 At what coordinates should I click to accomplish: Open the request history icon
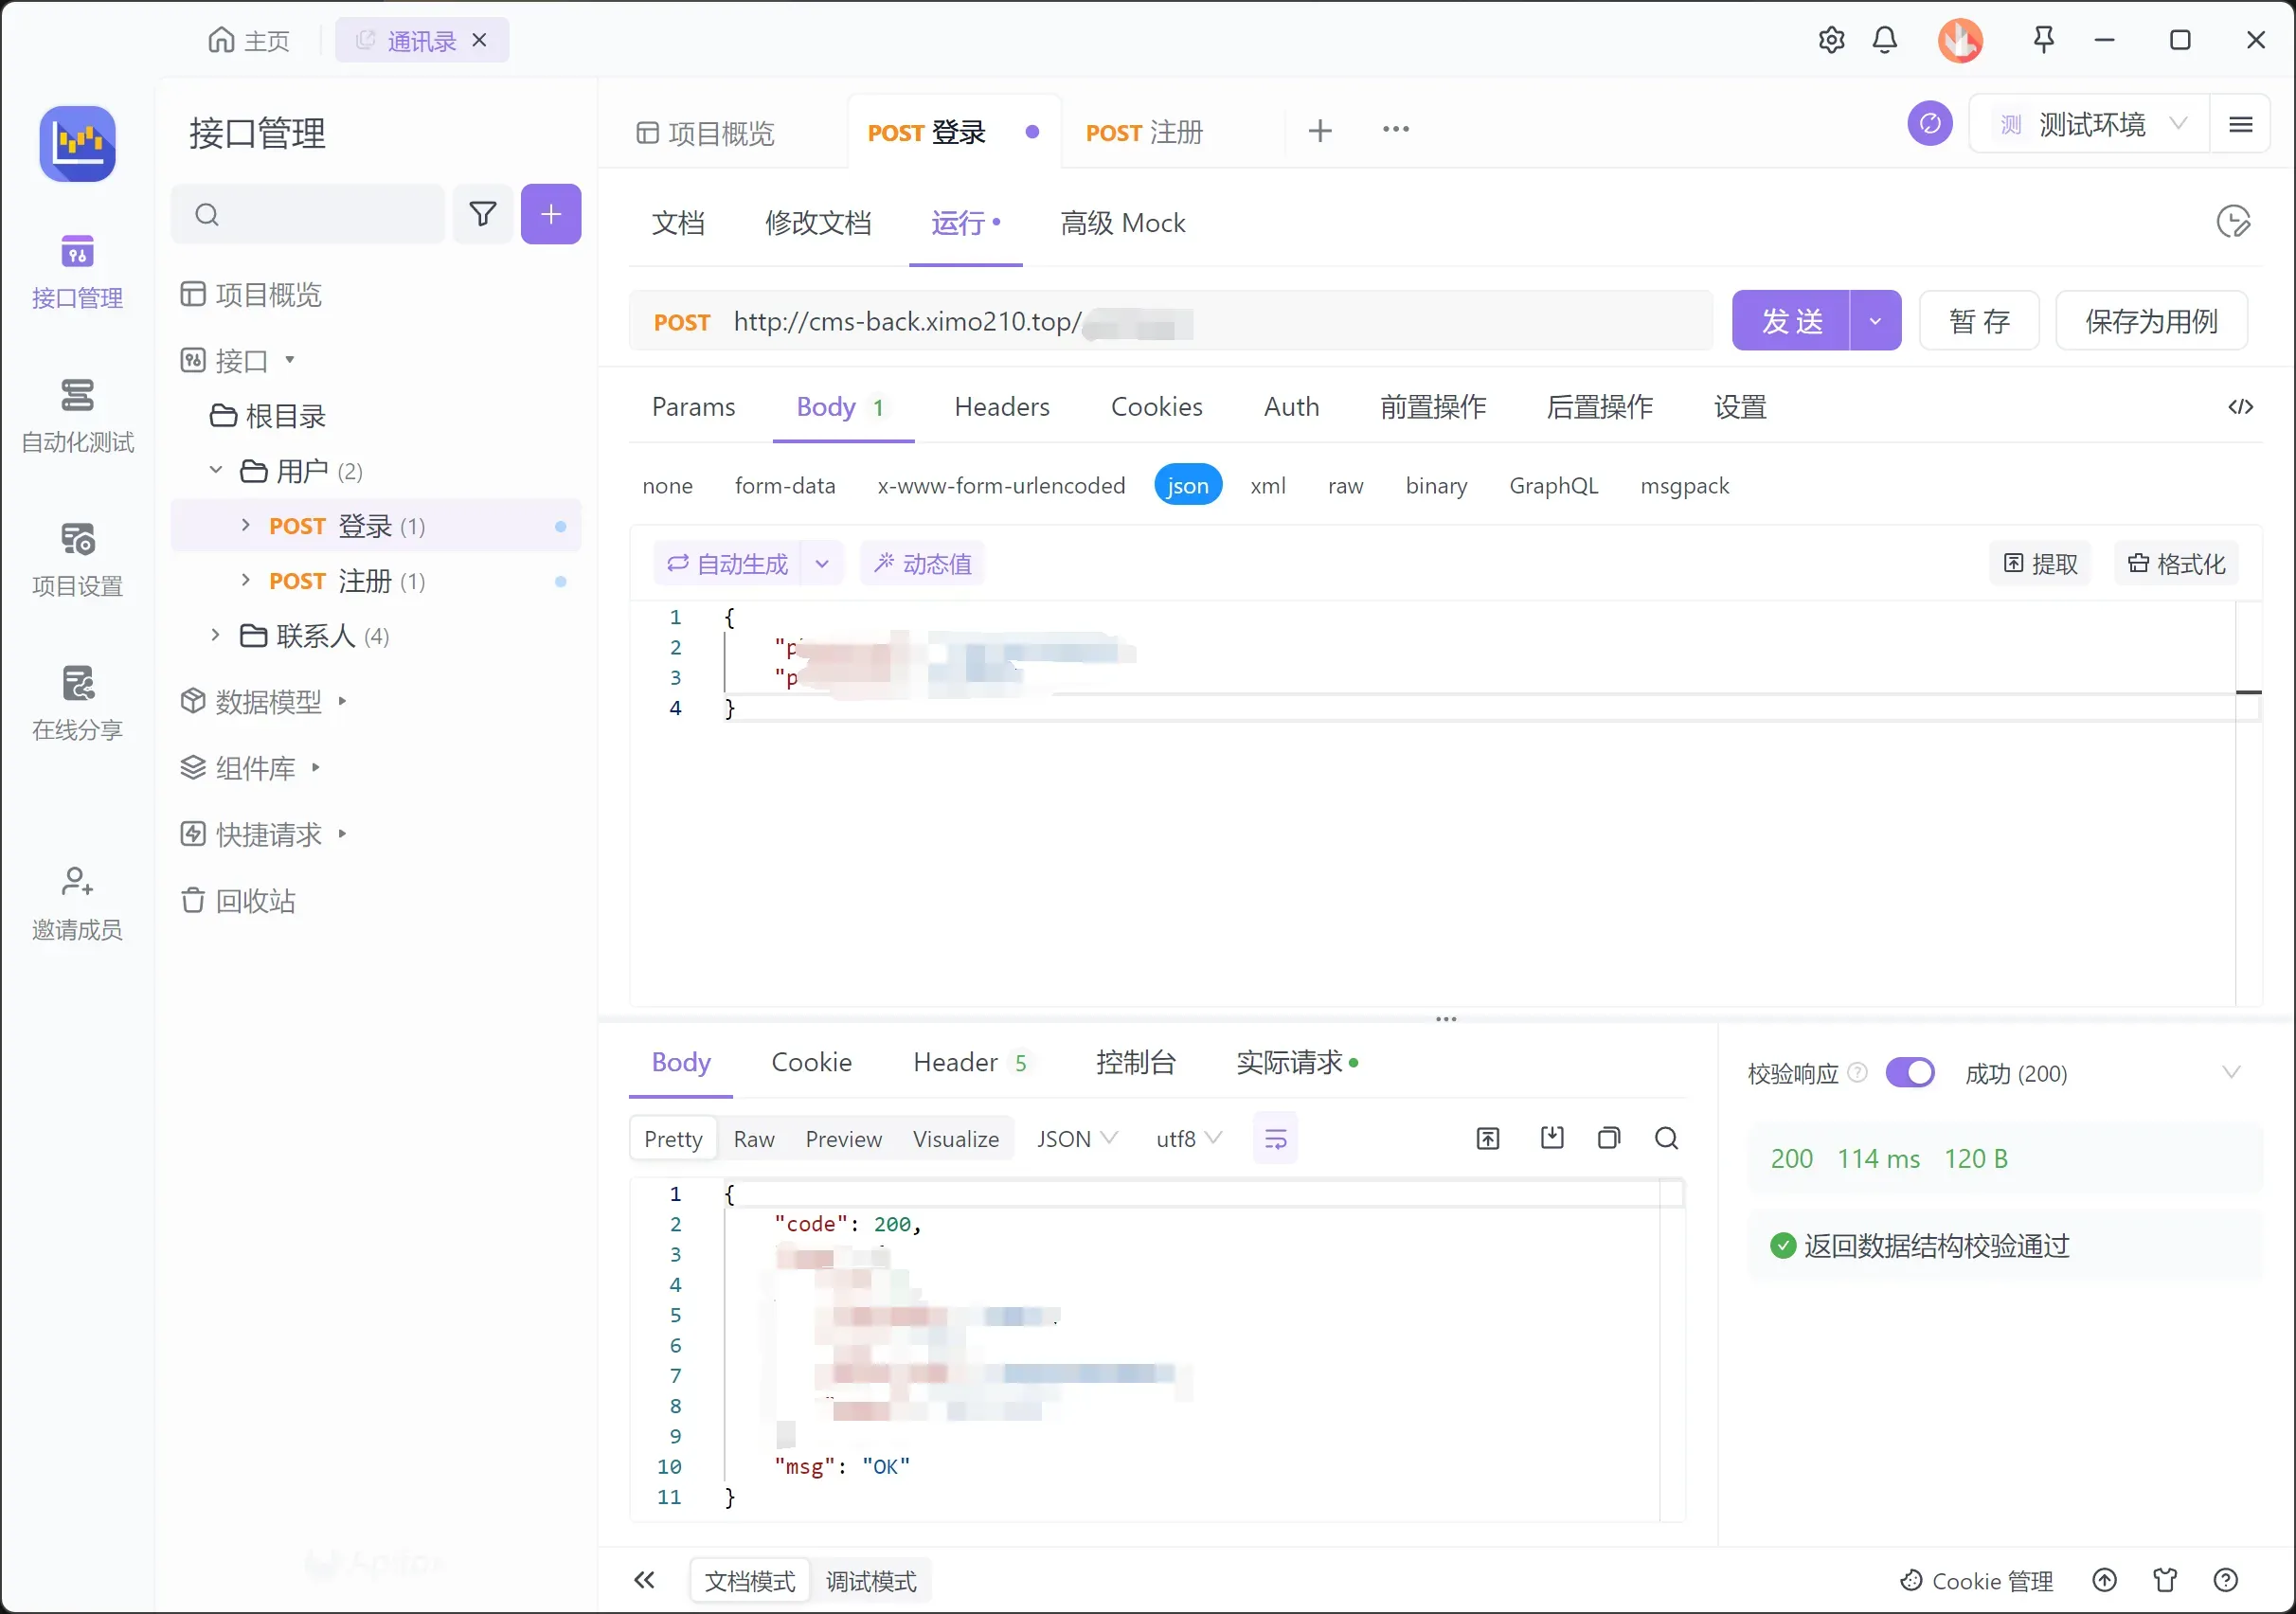(x=2233, y=221)
